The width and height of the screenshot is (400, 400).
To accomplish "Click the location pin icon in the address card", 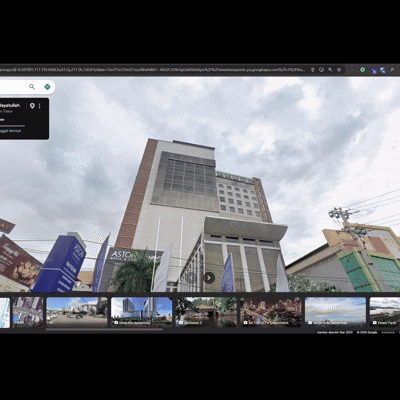I will pyautogui.click(x=32, y=106).
